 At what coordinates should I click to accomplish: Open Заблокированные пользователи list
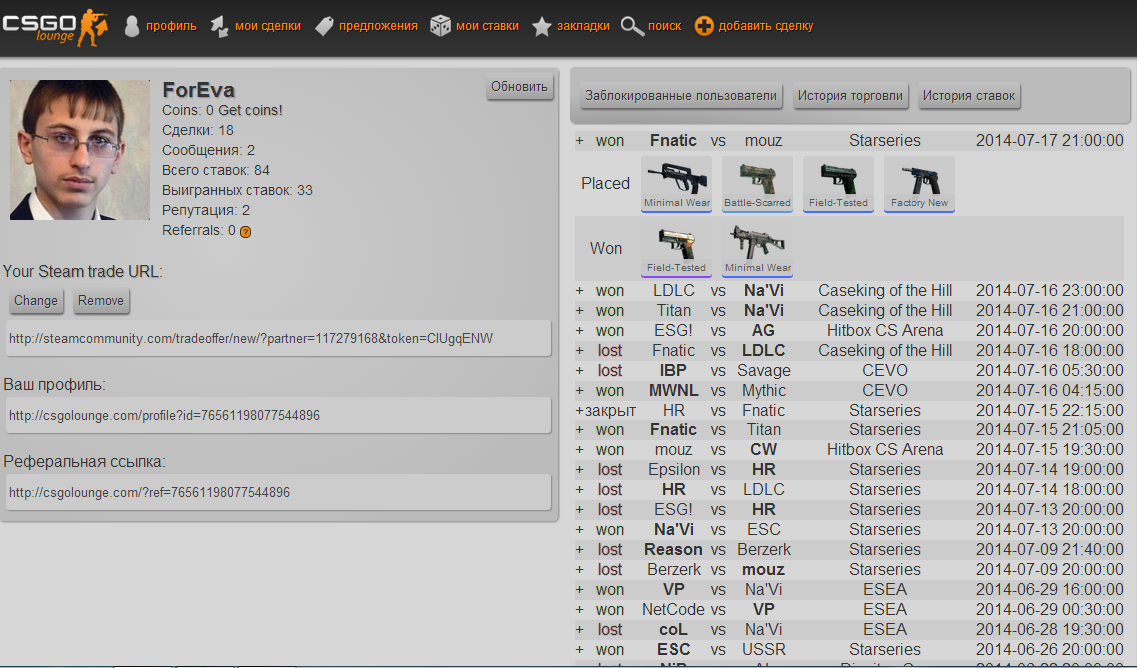click(681, 96)
